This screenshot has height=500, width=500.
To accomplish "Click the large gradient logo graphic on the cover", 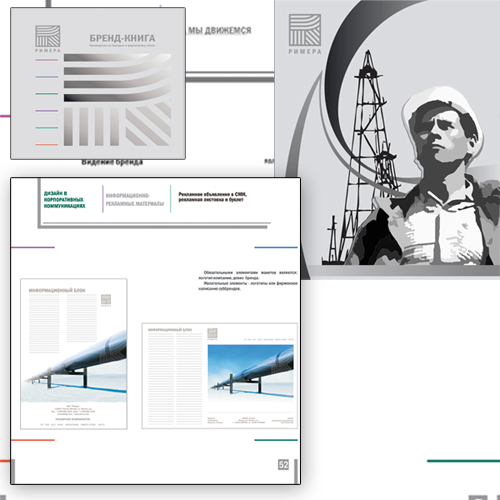I will pyautogui.click(x=117, y=99).
